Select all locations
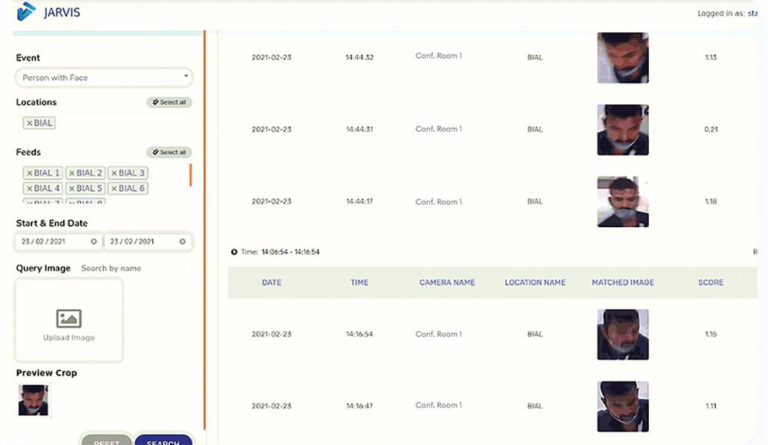The image size is (768, 445). [168, 102]
